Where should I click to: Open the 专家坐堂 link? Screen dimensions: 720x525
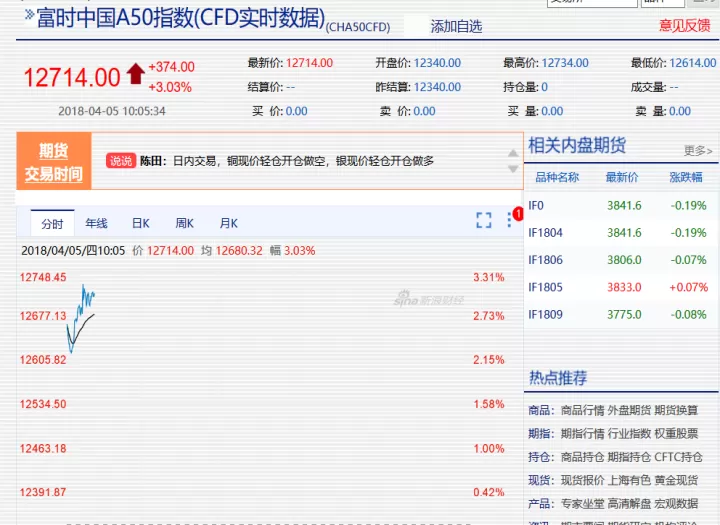pos(582,504)
